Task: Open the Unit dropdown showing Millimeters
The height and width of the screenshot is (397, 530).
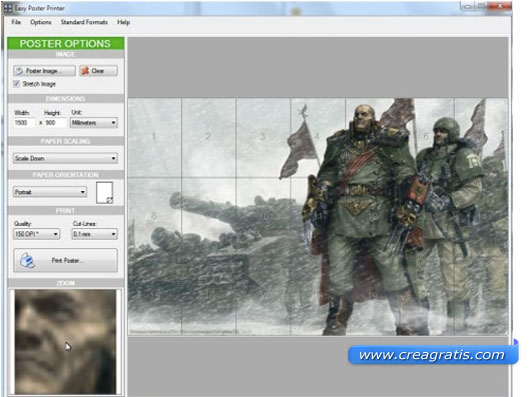Action: [94, 123]
